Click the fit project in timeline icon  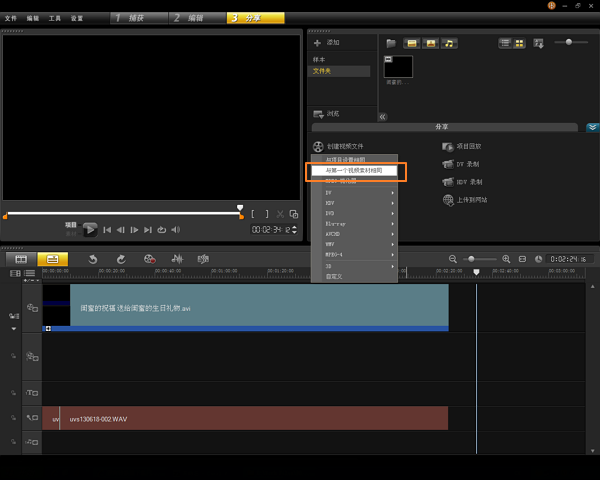point(522,259)
